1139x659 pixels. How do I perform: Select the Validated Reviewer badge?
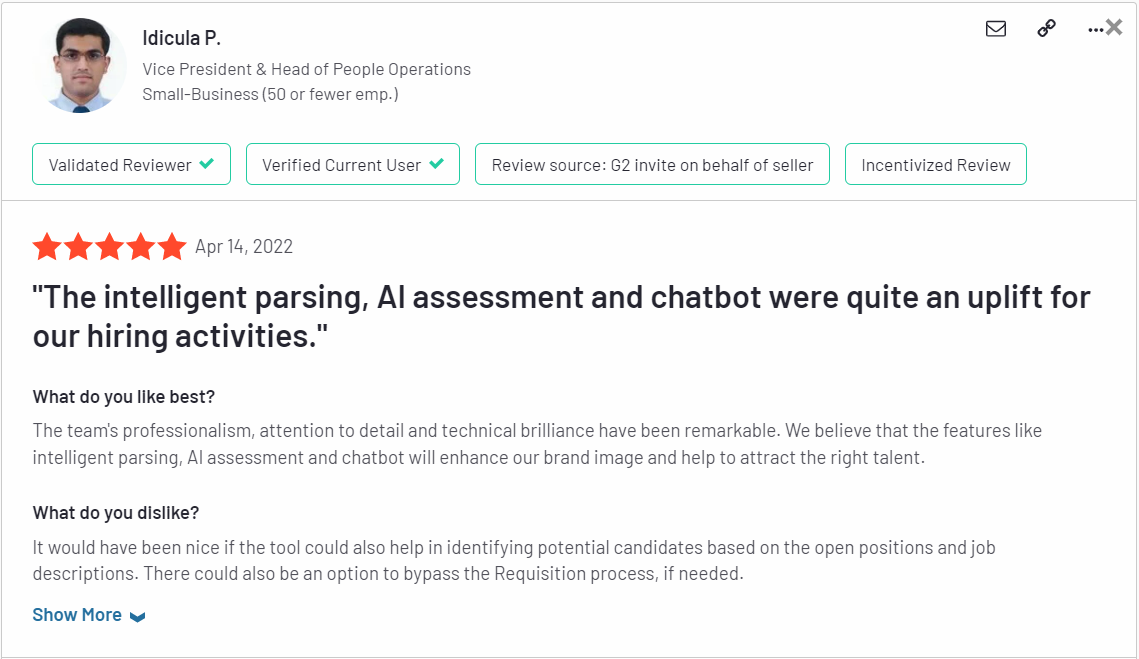[x=131, y=164]
